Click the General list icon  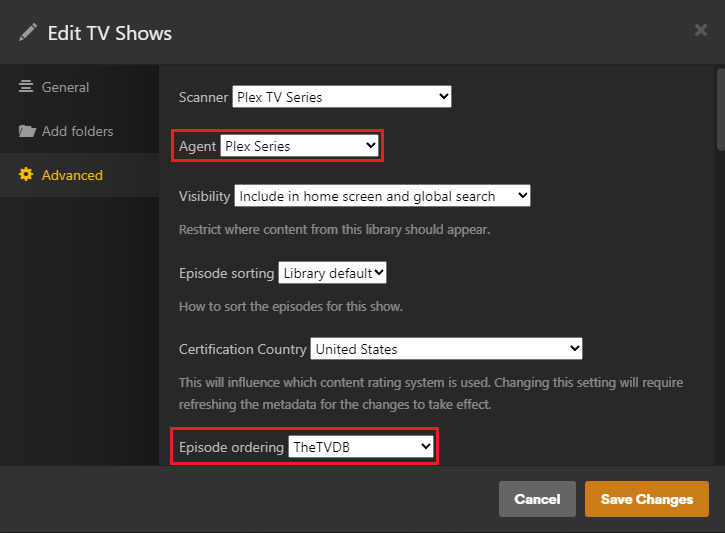point(26,86)
